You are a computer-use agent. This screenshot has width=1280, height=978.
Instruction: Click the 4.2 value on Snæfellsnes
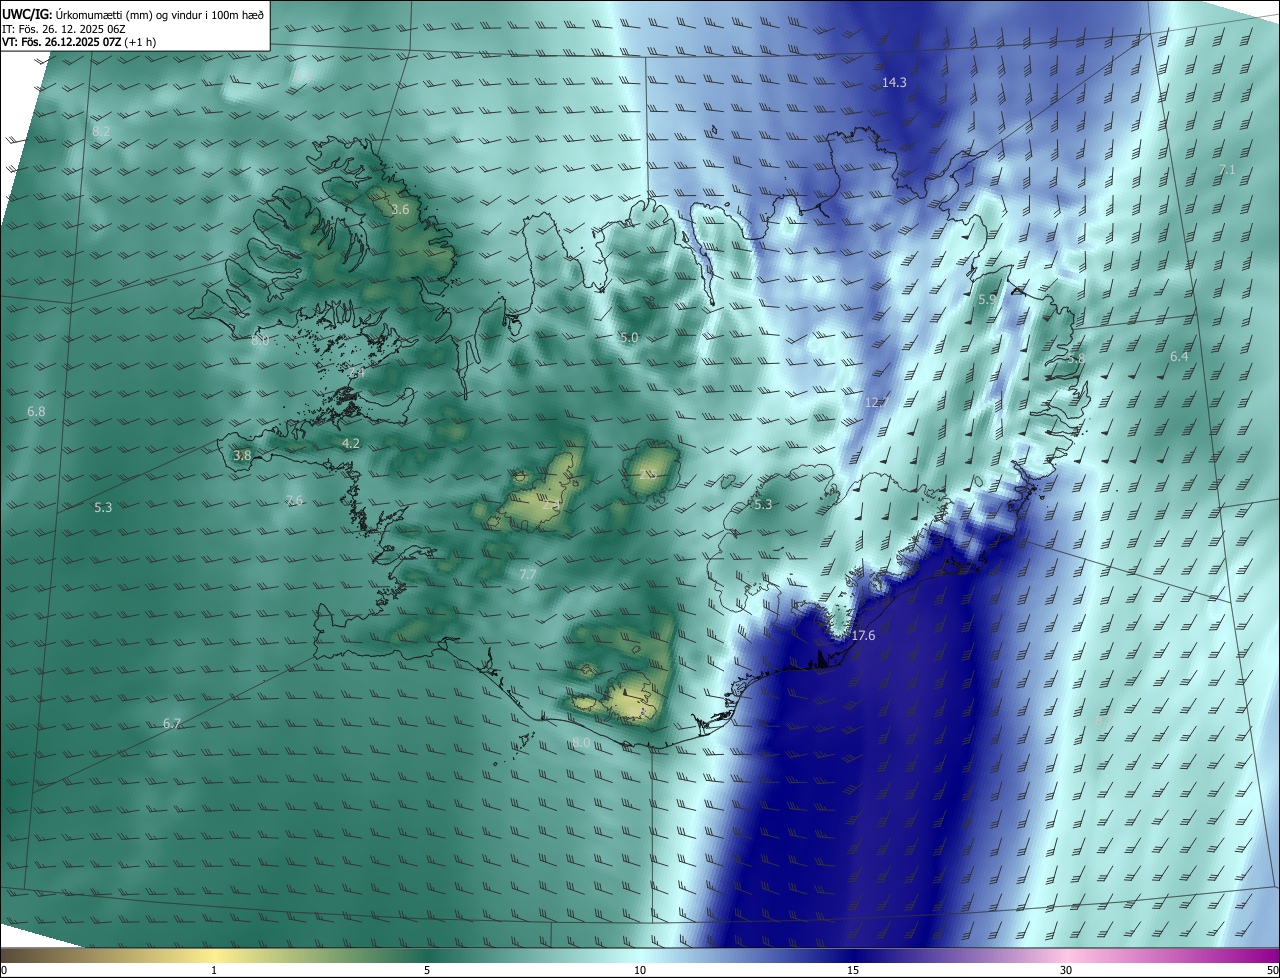point(350,443)
